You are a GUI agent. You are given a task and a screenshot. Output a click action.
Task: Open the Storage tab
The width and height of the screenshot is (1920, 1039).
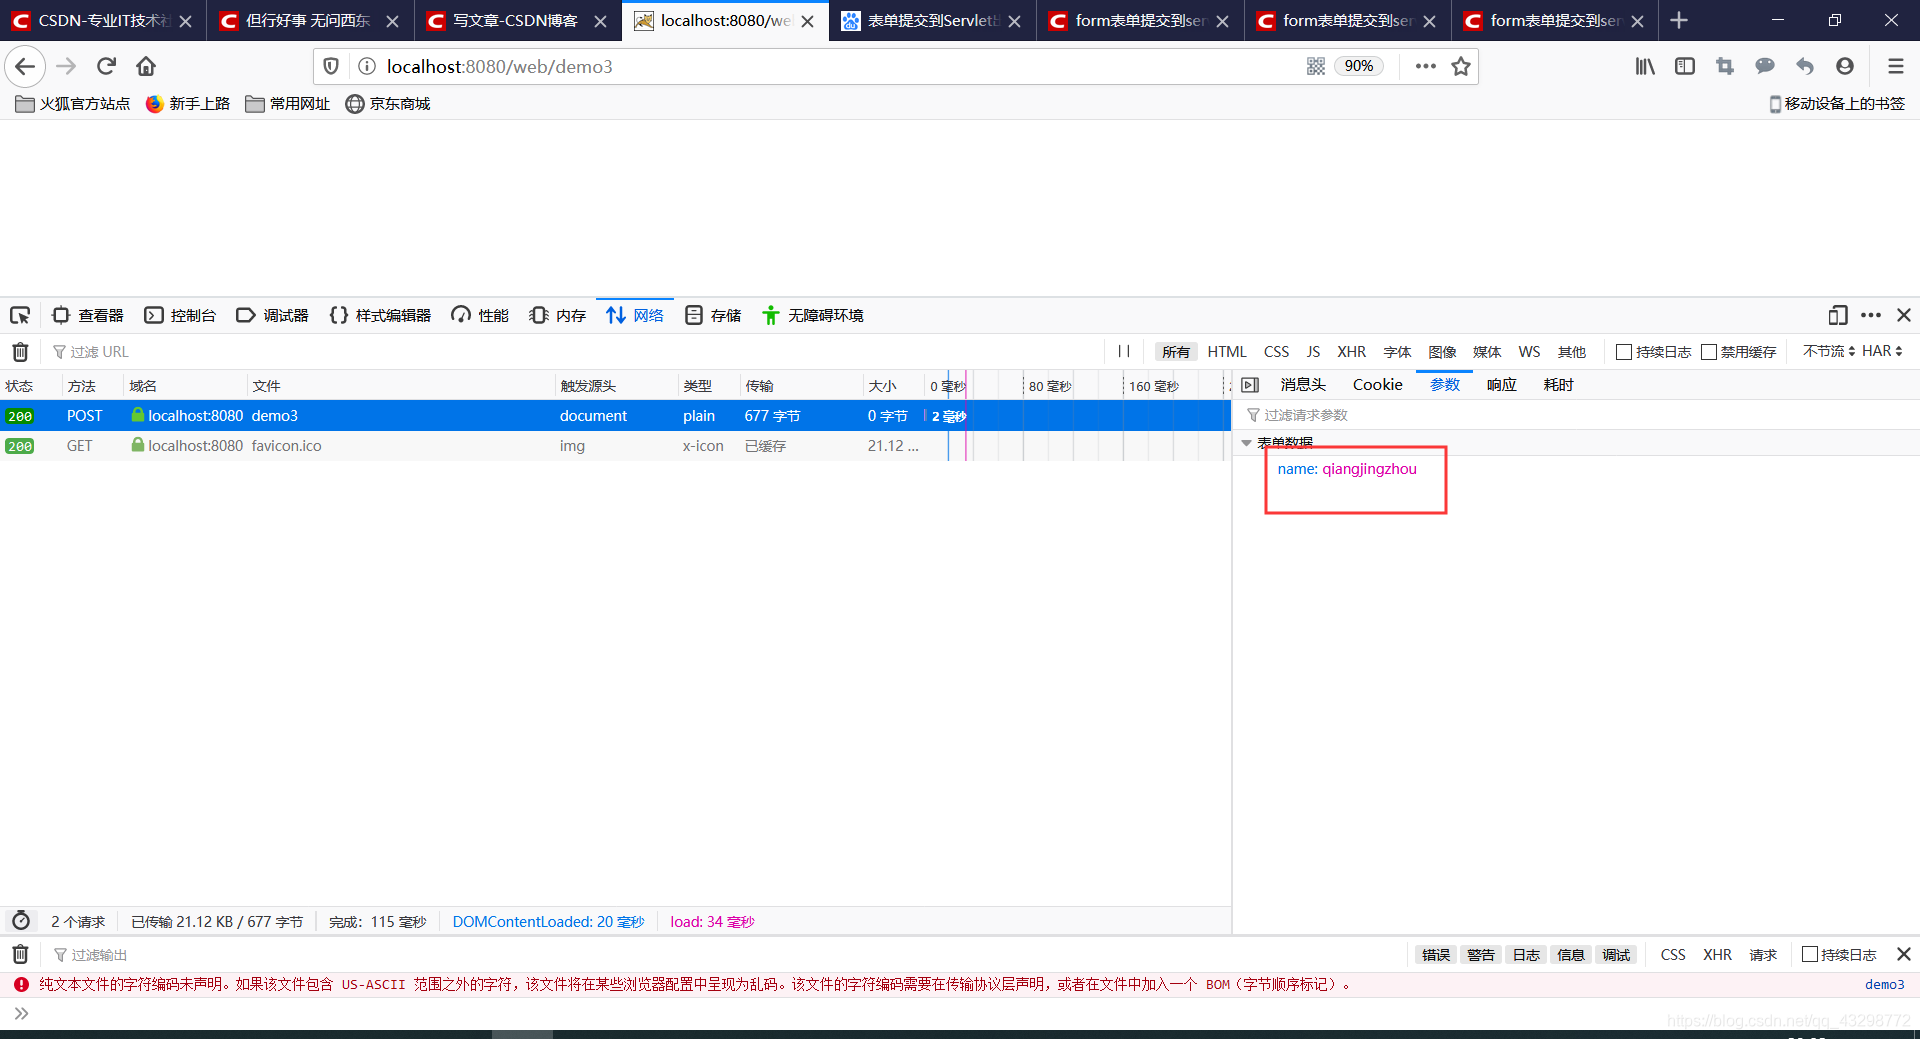pyautogui.click(x=713, y=315)
